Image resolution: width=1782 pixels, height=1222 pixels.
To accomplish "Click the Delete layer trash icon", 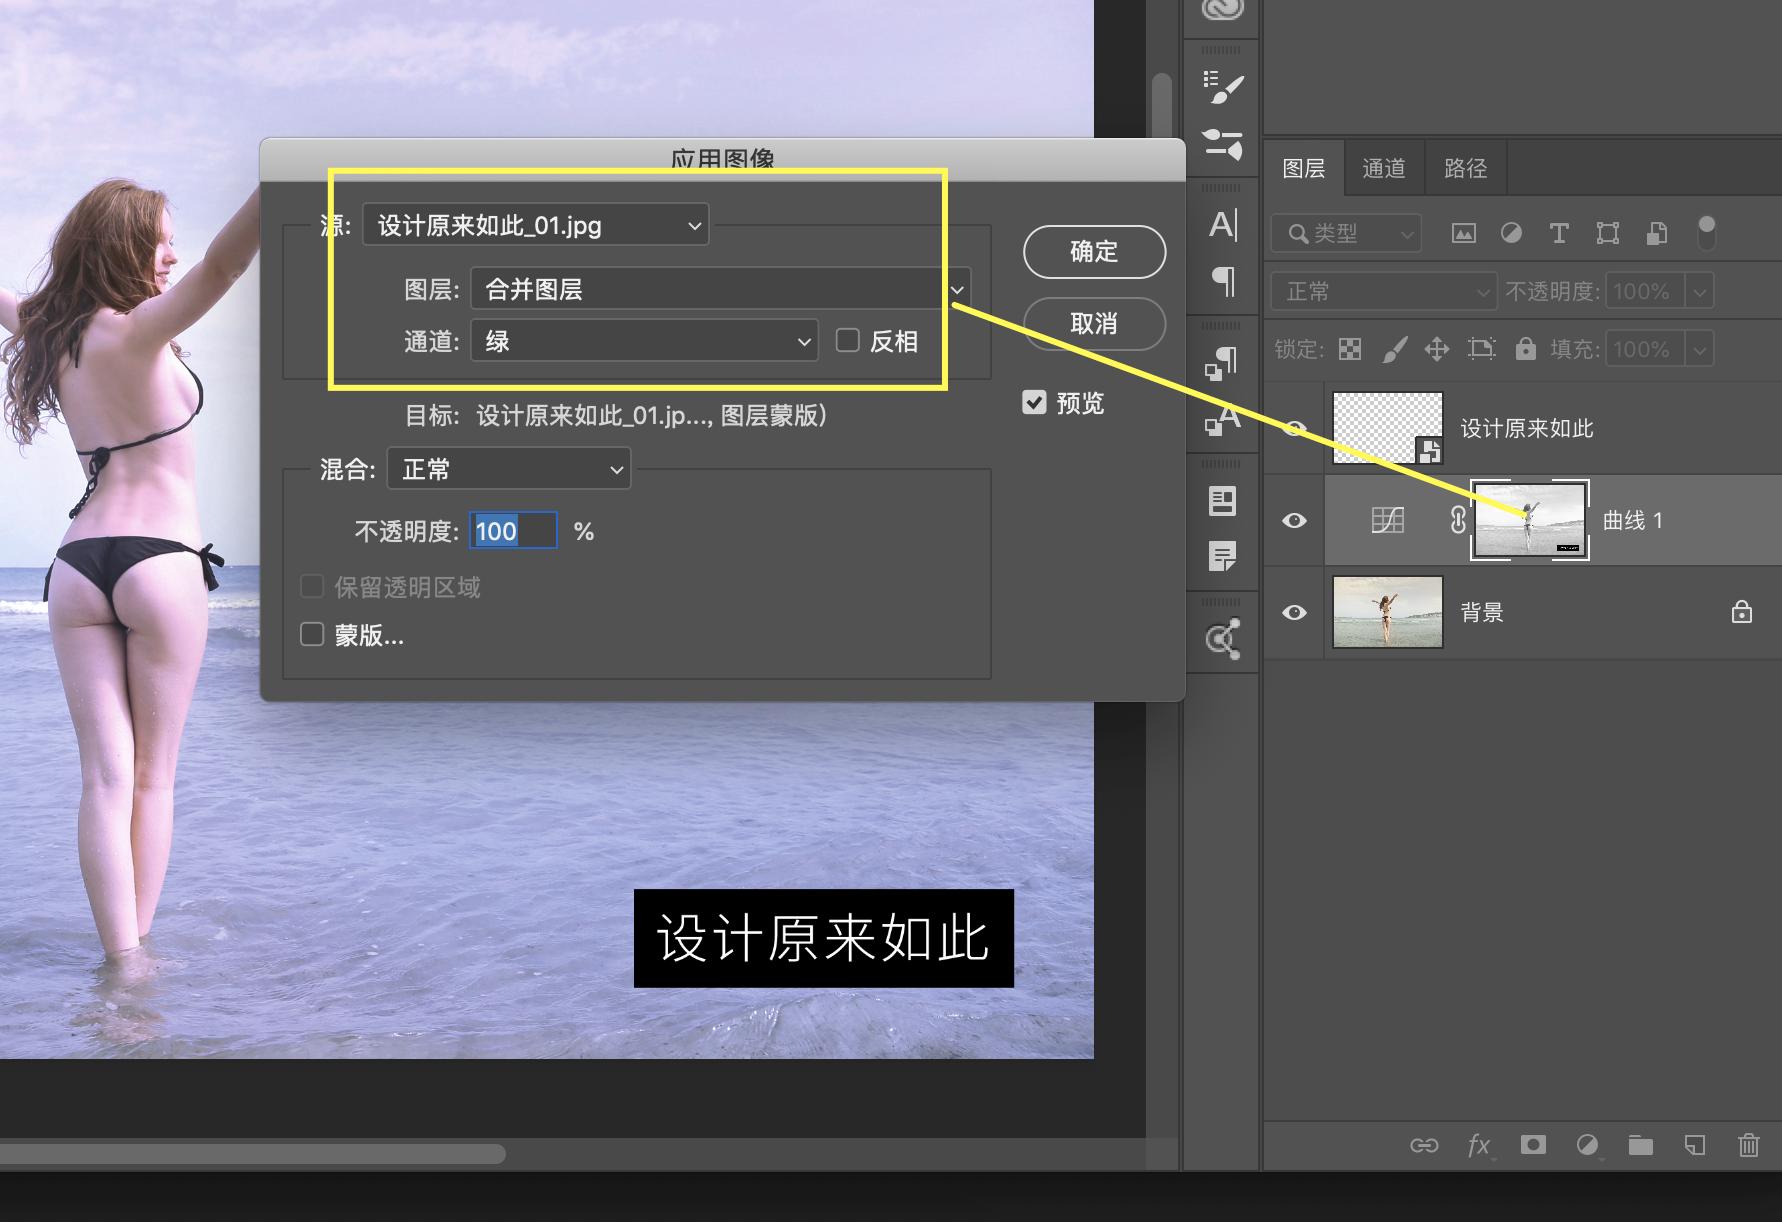I will coord(1749,1146).
